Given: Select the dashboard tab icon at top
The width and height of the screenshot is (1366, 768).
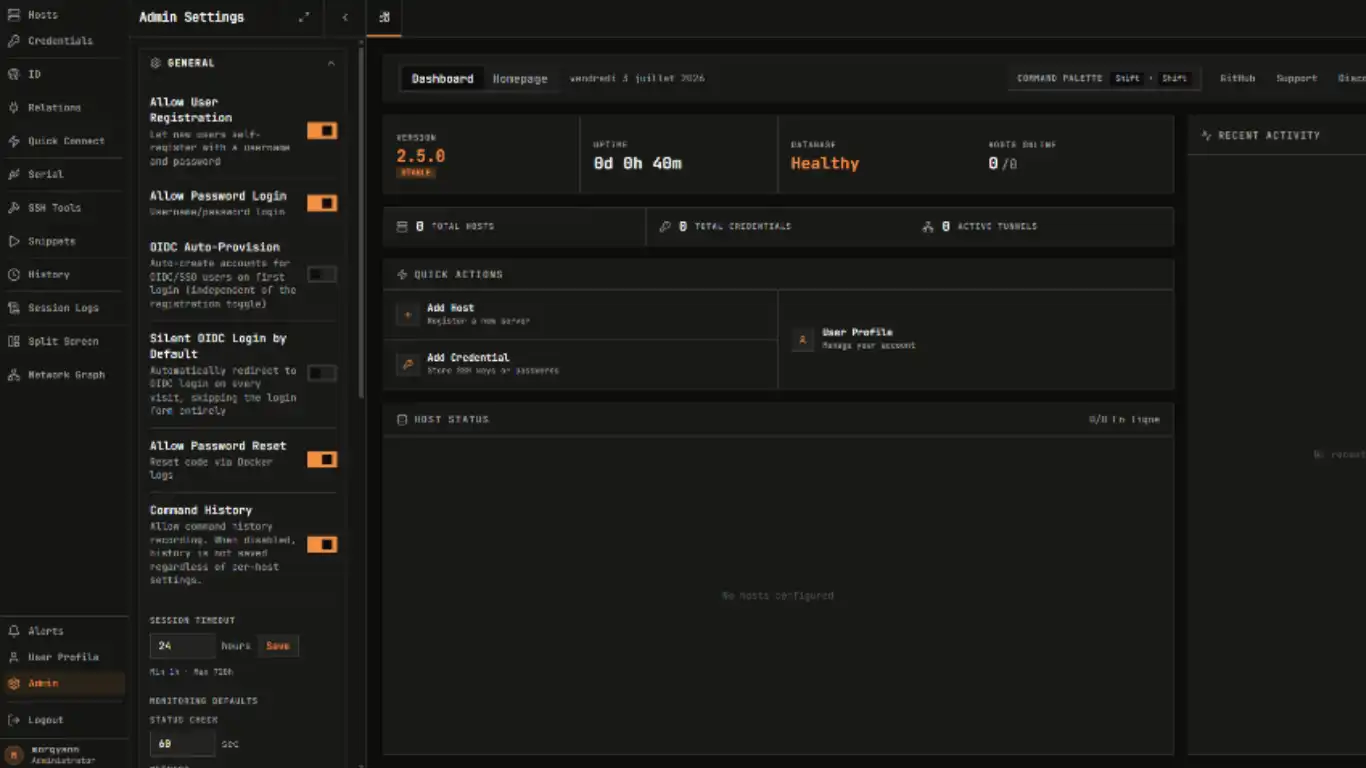Looking at the screenshot, I should 384,17.
